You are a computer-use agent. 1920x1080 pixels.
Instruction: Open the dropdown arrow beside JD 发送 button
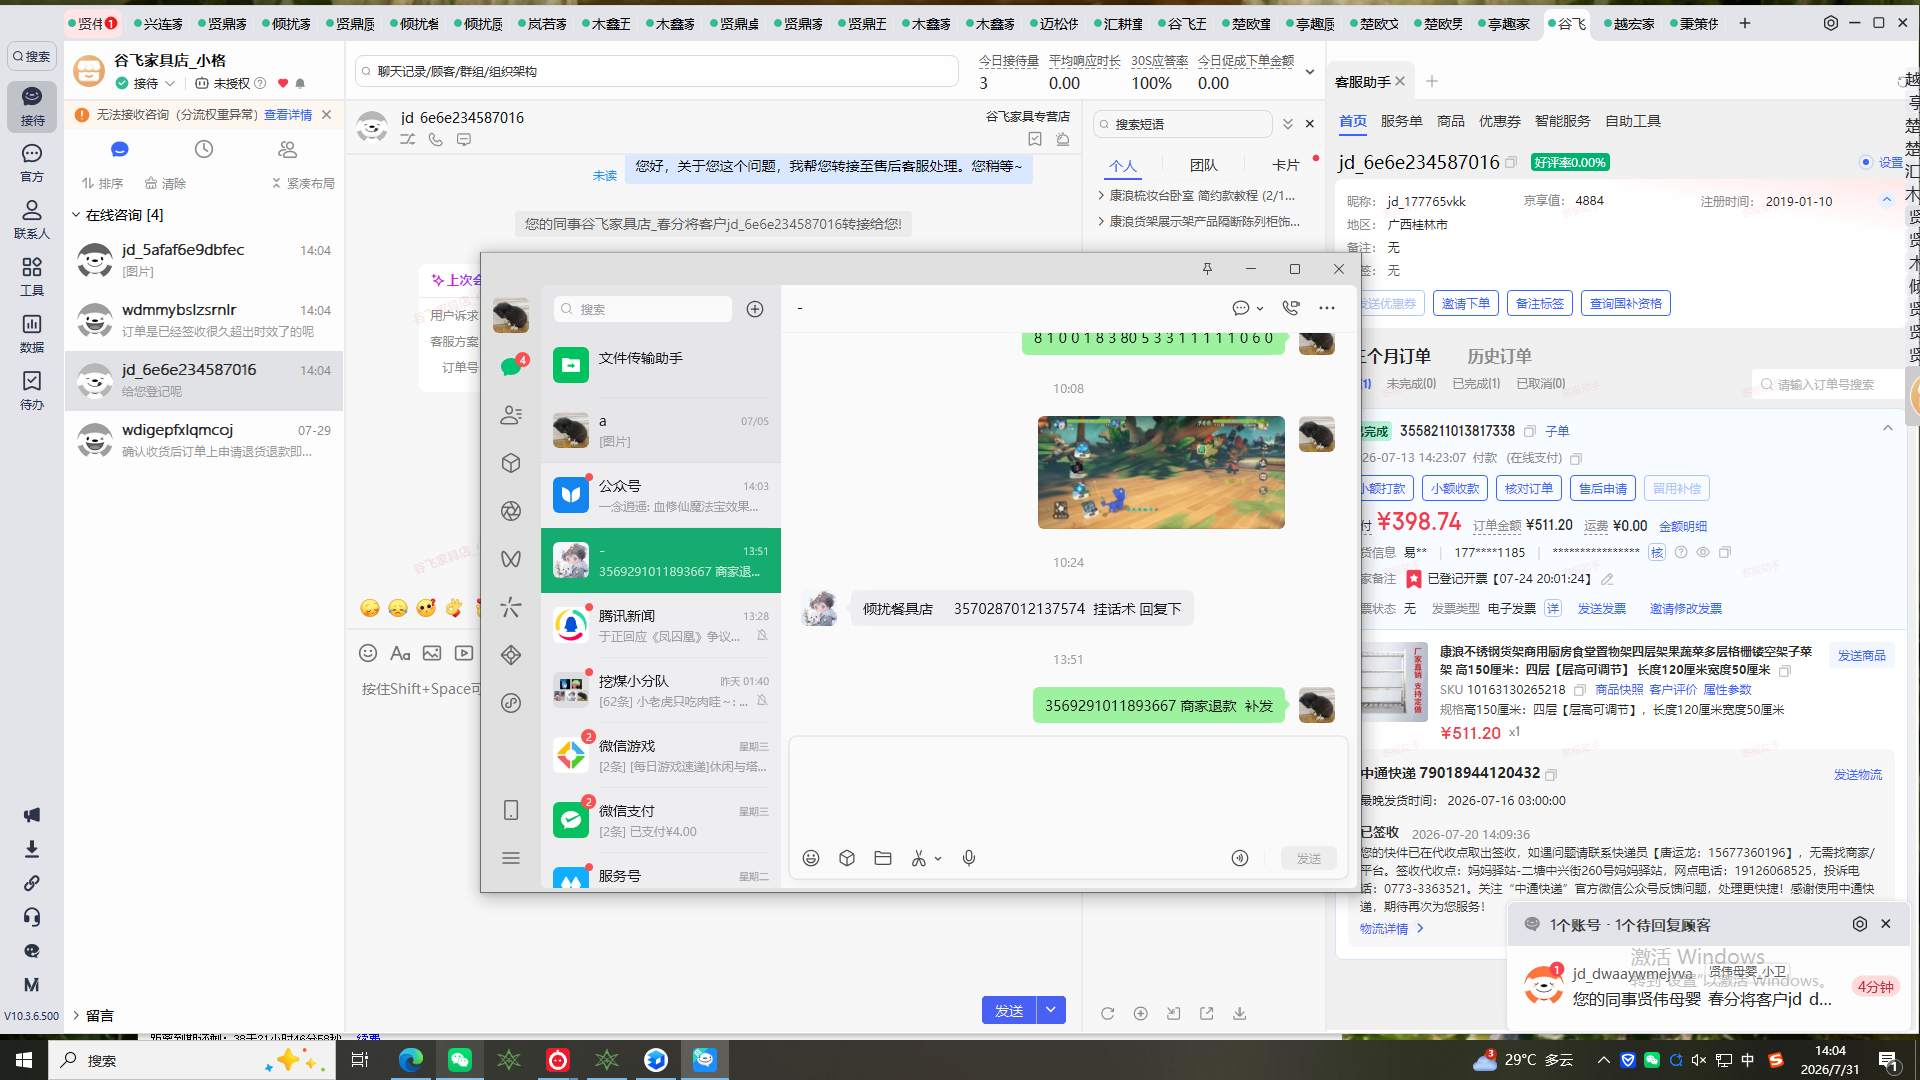(x=1051, y=1010)
